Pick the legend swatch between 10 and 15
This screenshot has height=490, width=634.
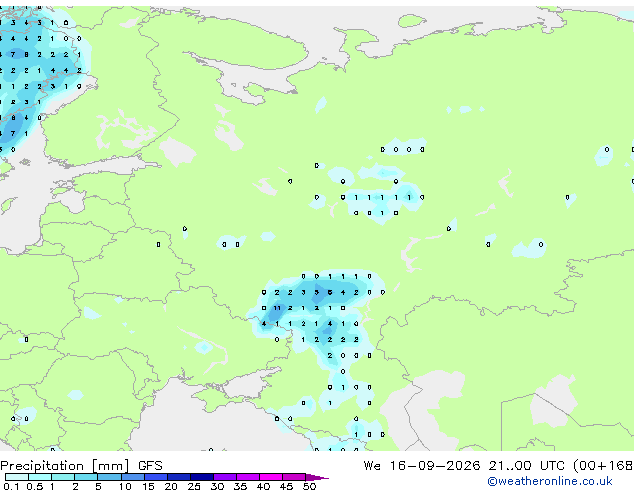point(132,477)
